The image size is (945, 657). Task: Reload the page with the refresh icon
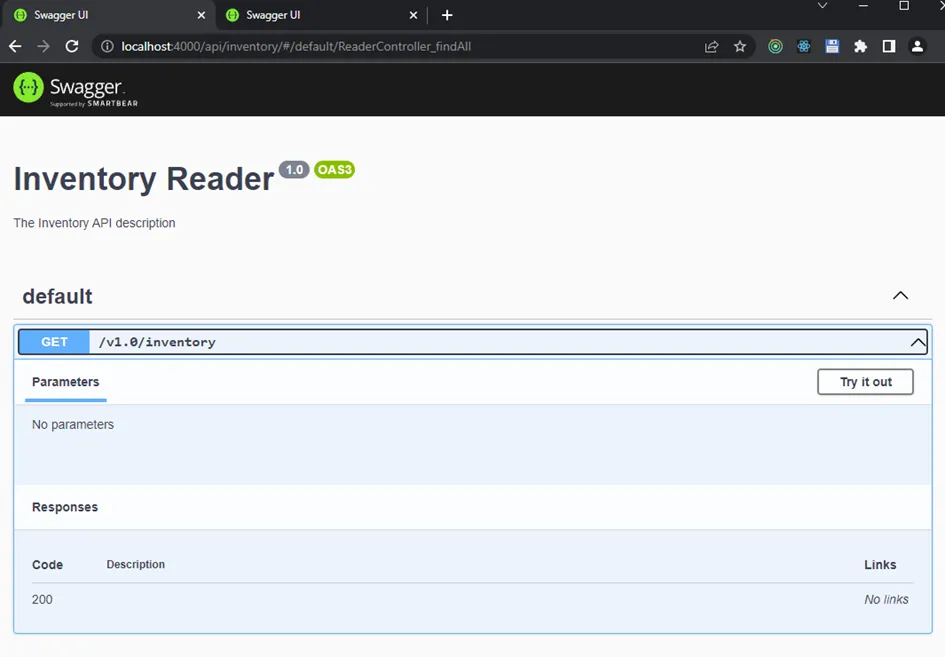(x=72, y=46)
